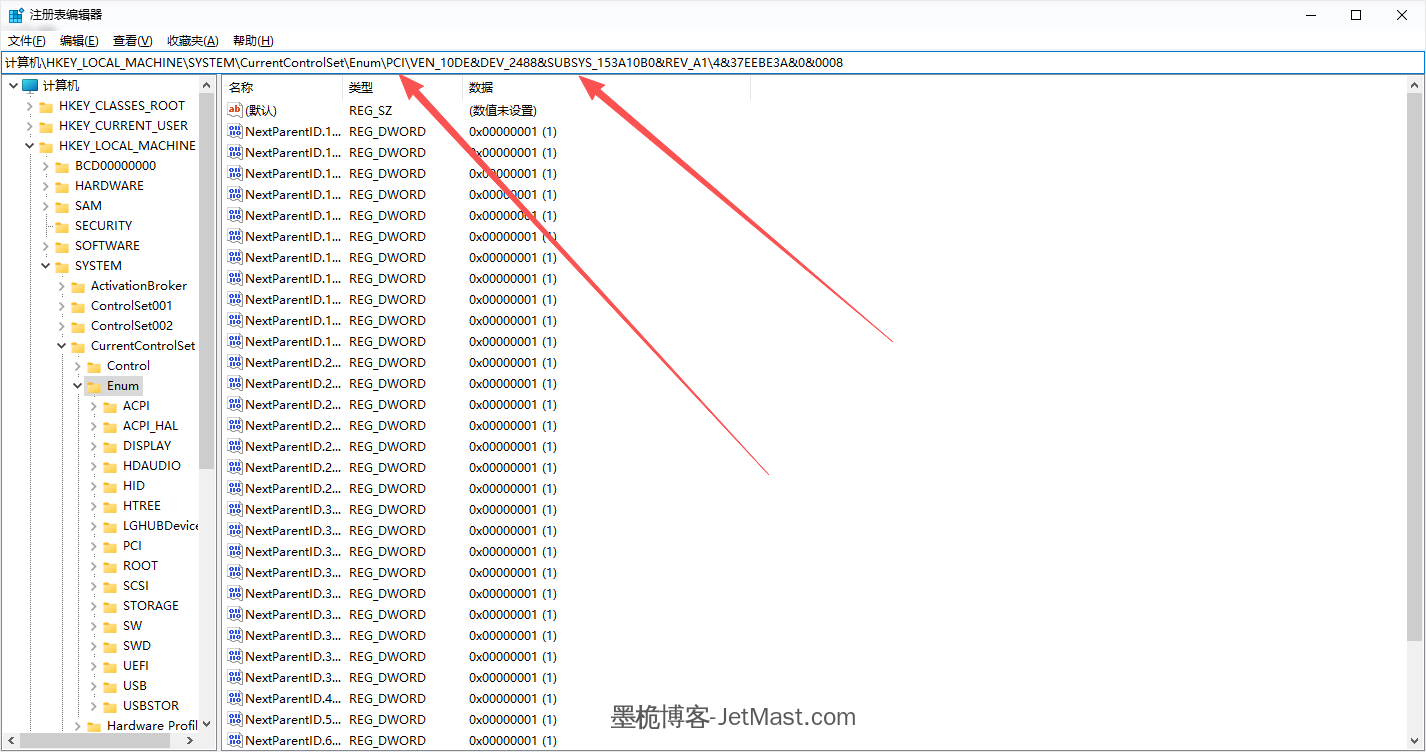Viewport: 1426px width, 752px height.
Task: Click the ControlSet002 folder icon
Action: [x=78, y=326]
